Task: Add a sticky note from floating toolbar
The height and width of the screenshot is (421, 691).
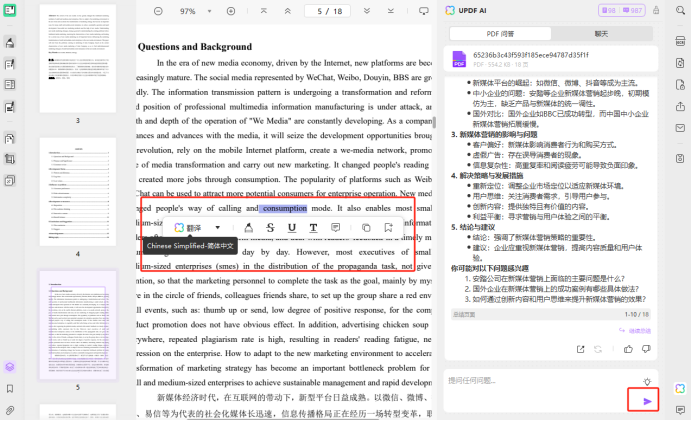Action: pos(335,227)
